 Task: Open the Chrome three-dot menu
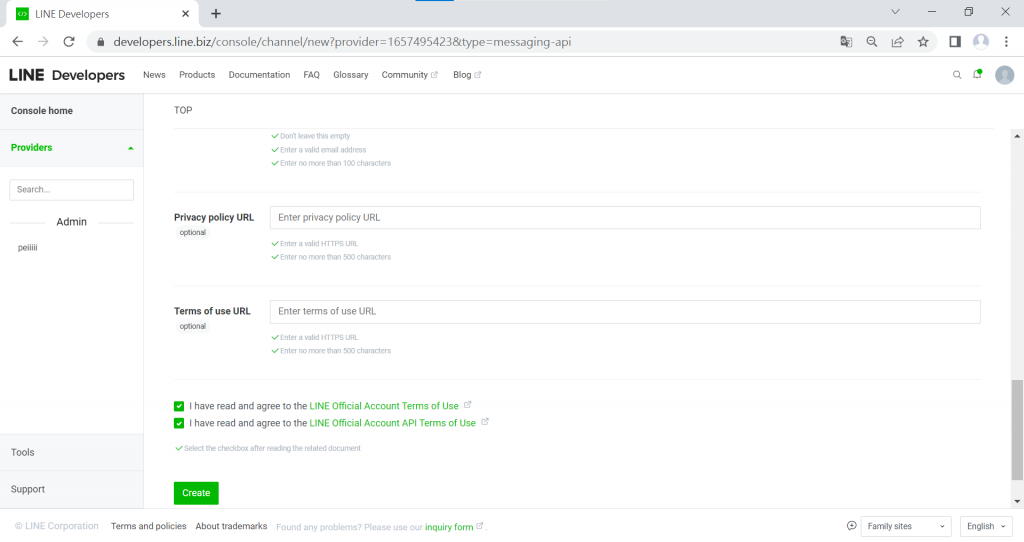tap(1006, 42)
